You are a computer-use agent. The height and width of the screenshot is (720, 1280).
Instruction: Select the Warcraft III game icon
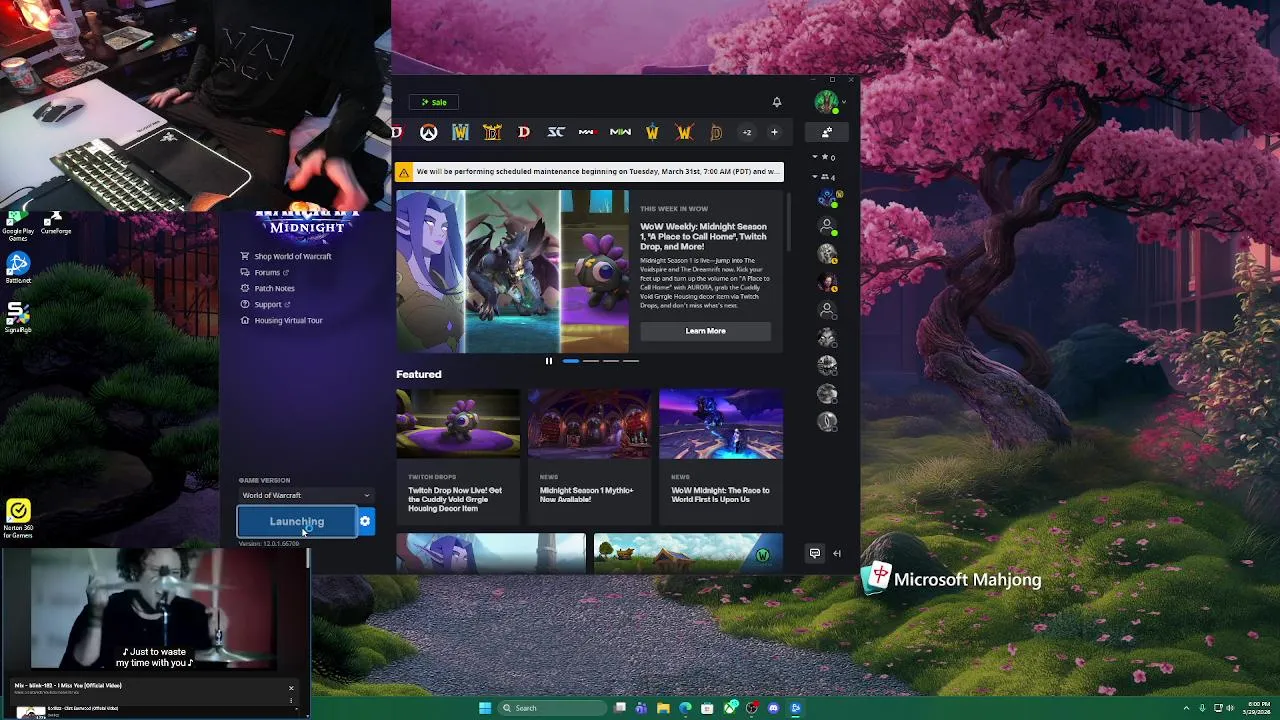(x=460, y=132)
